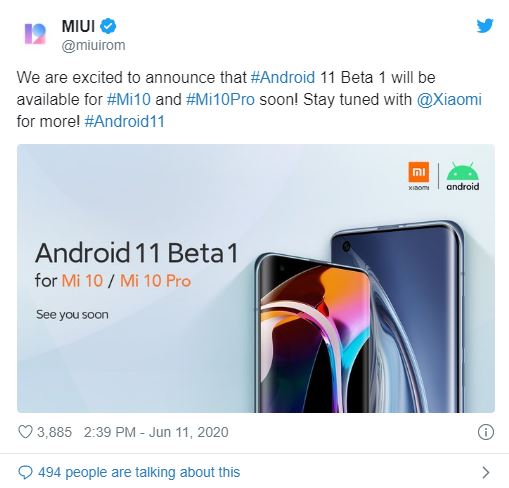Open the tweet info icon

coord(486,432)
